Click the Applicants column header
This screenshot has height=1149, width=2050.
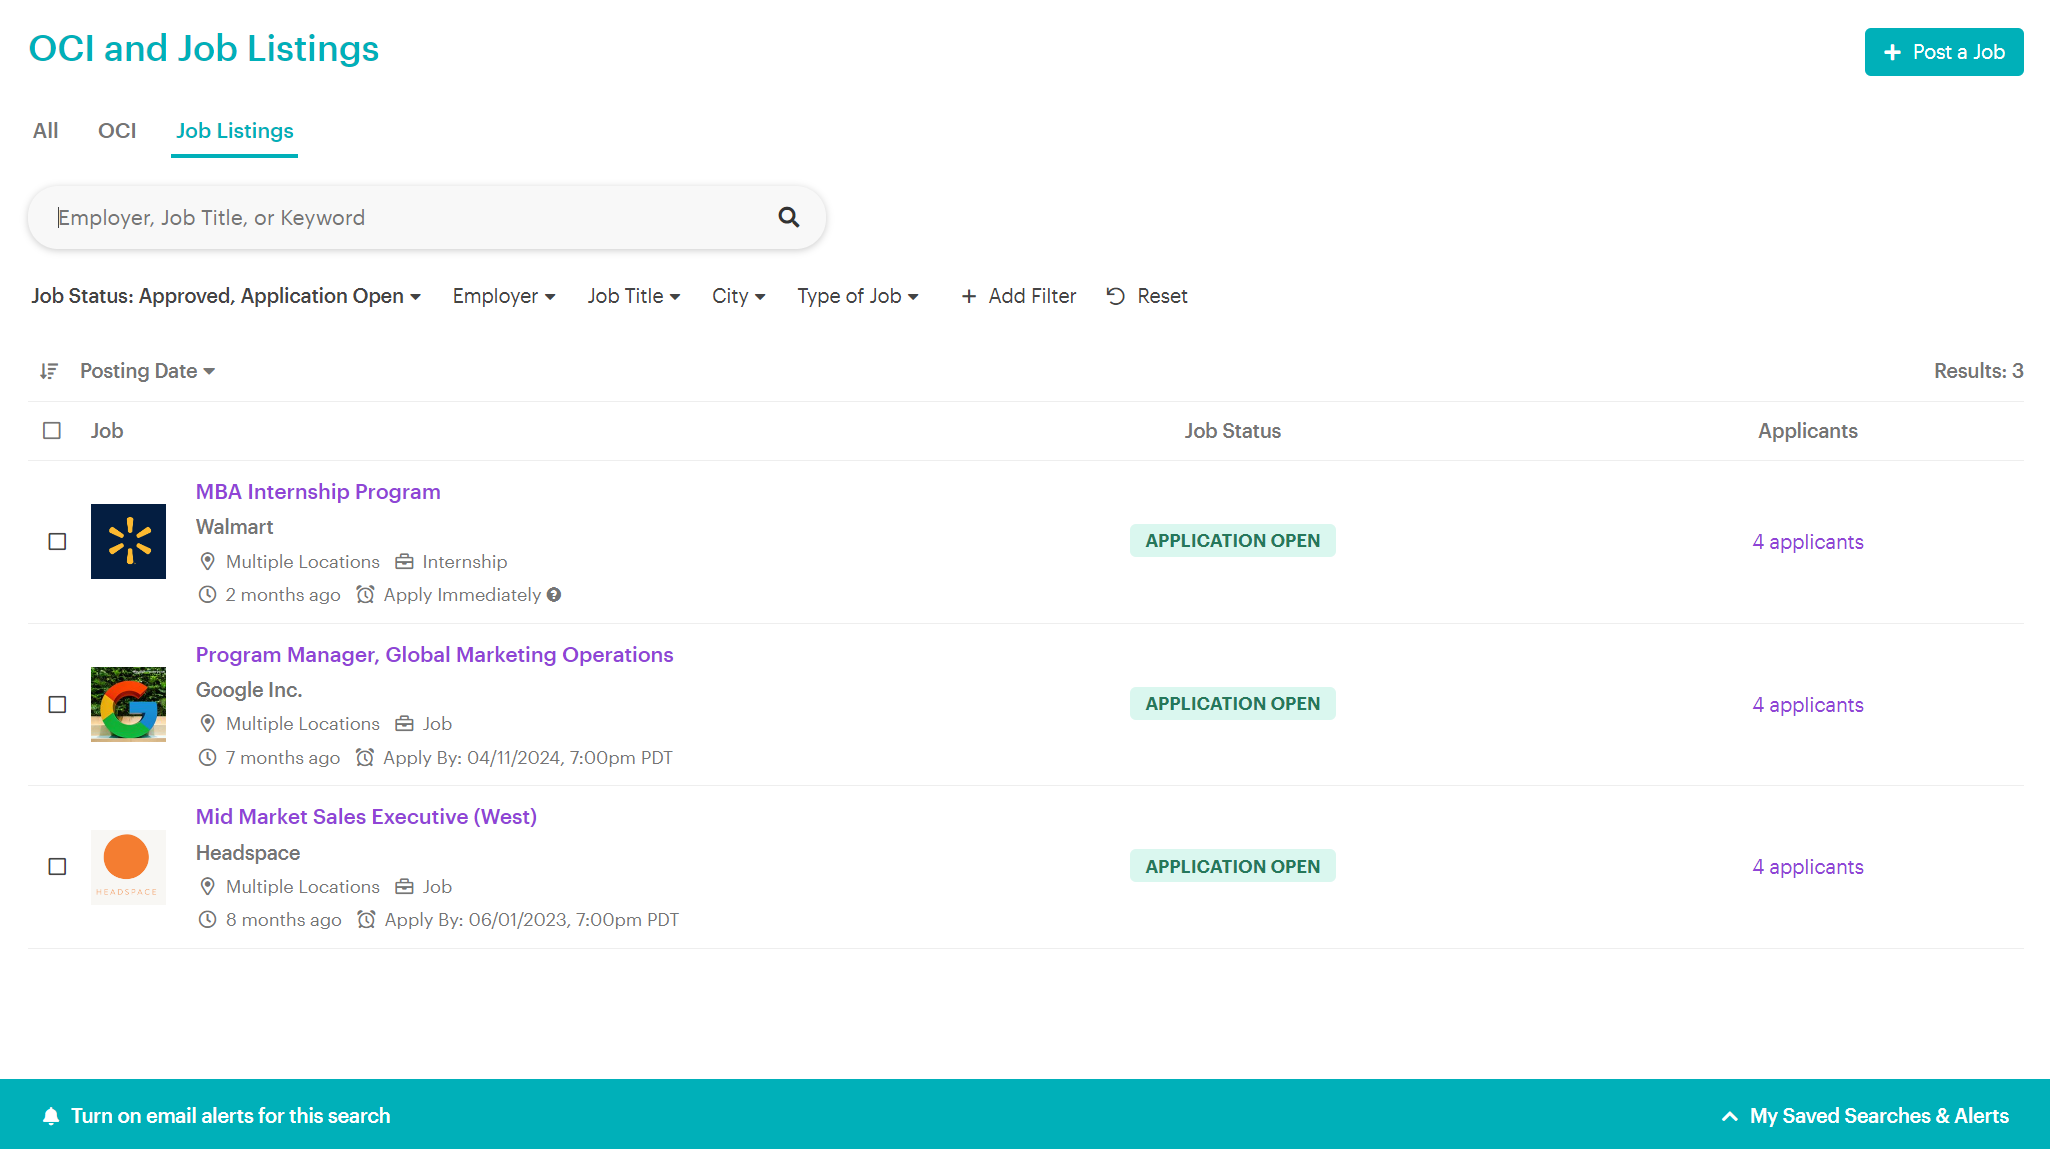tap(1808, 431)
